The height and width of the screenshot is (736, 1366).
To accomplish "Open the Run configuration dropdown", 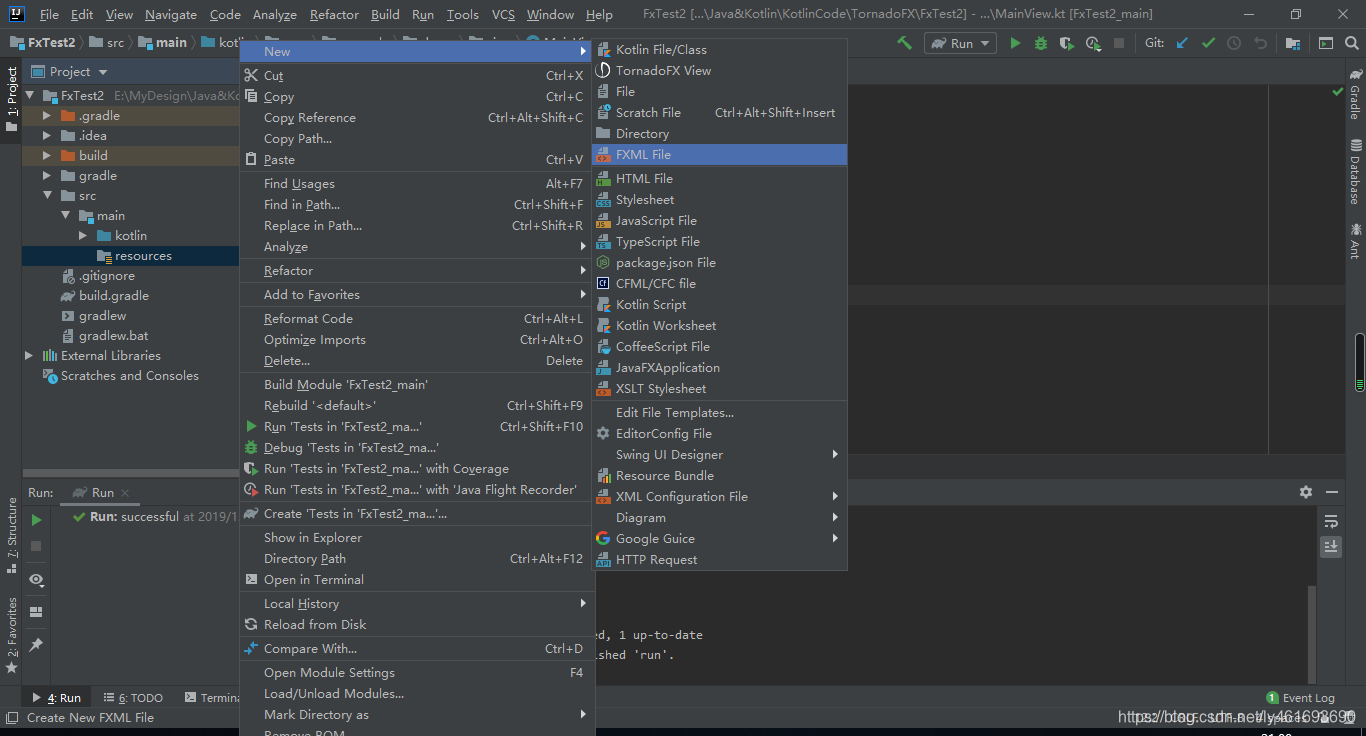I will (x=960, y=43).
